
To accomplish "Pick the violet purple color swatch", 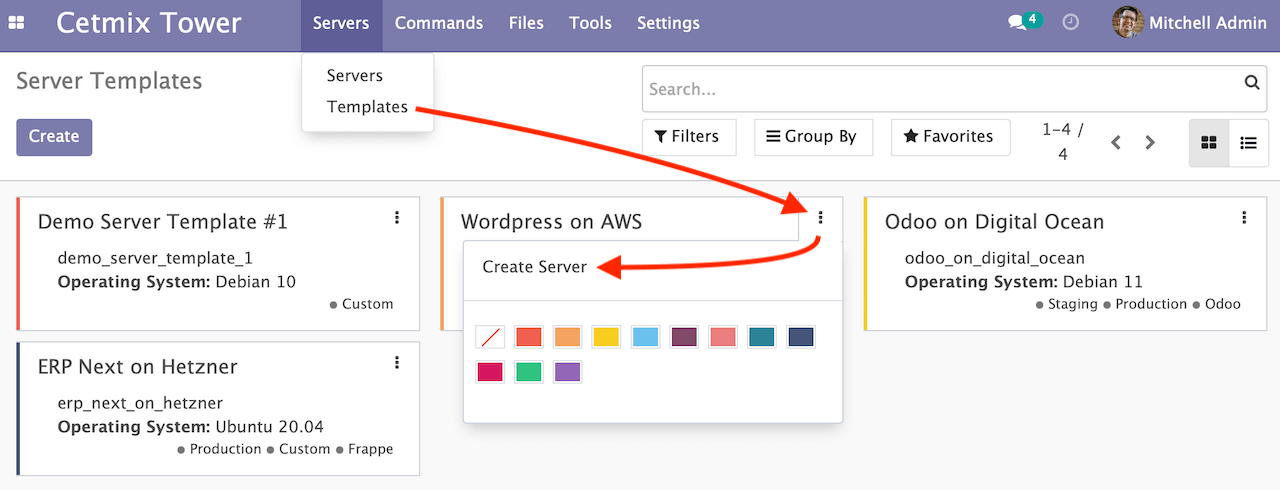I will (567, 373).
